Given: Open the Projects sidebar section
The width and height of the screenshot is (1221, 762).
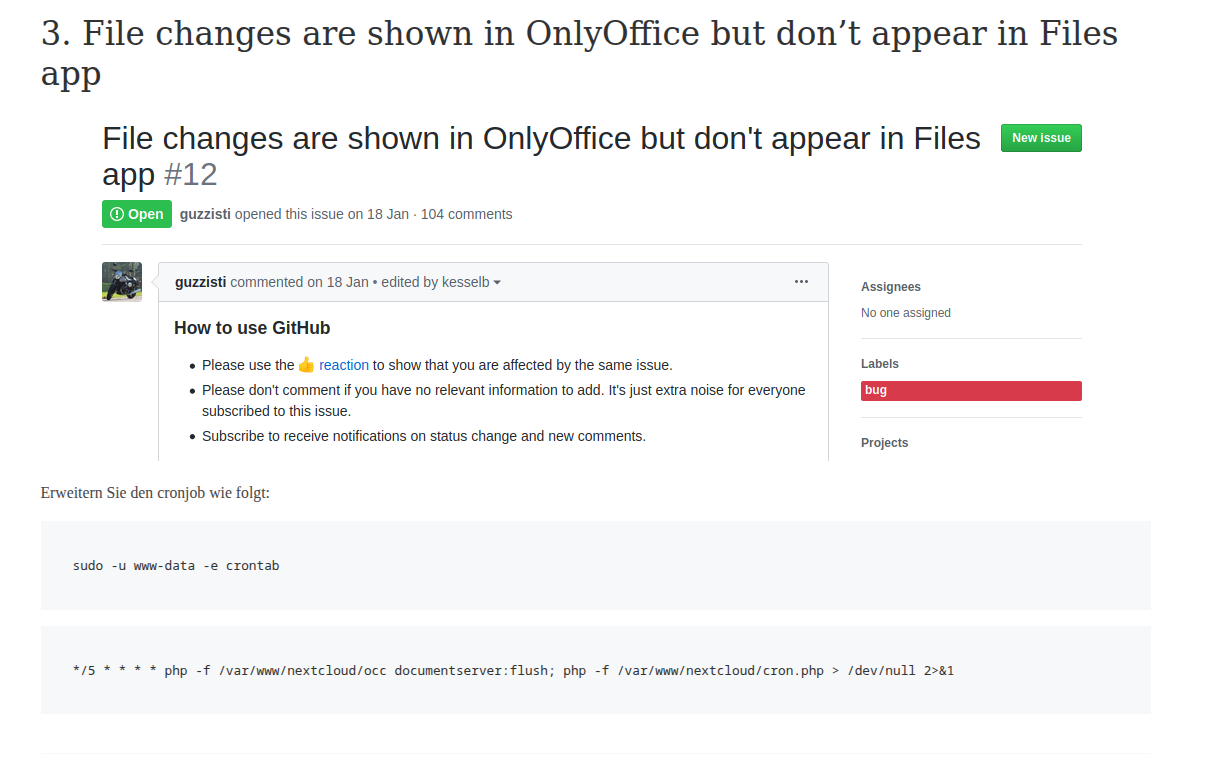Looking at the screenshot, I should coord(885,443).
